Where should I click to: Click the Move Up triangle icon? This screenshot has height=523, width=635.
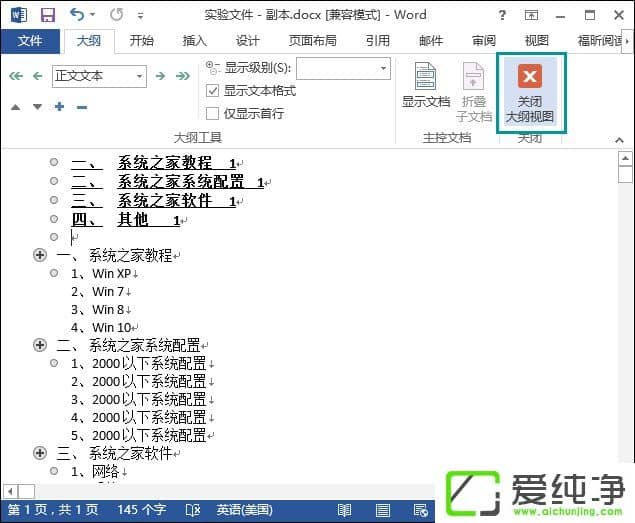click(15, 107)
